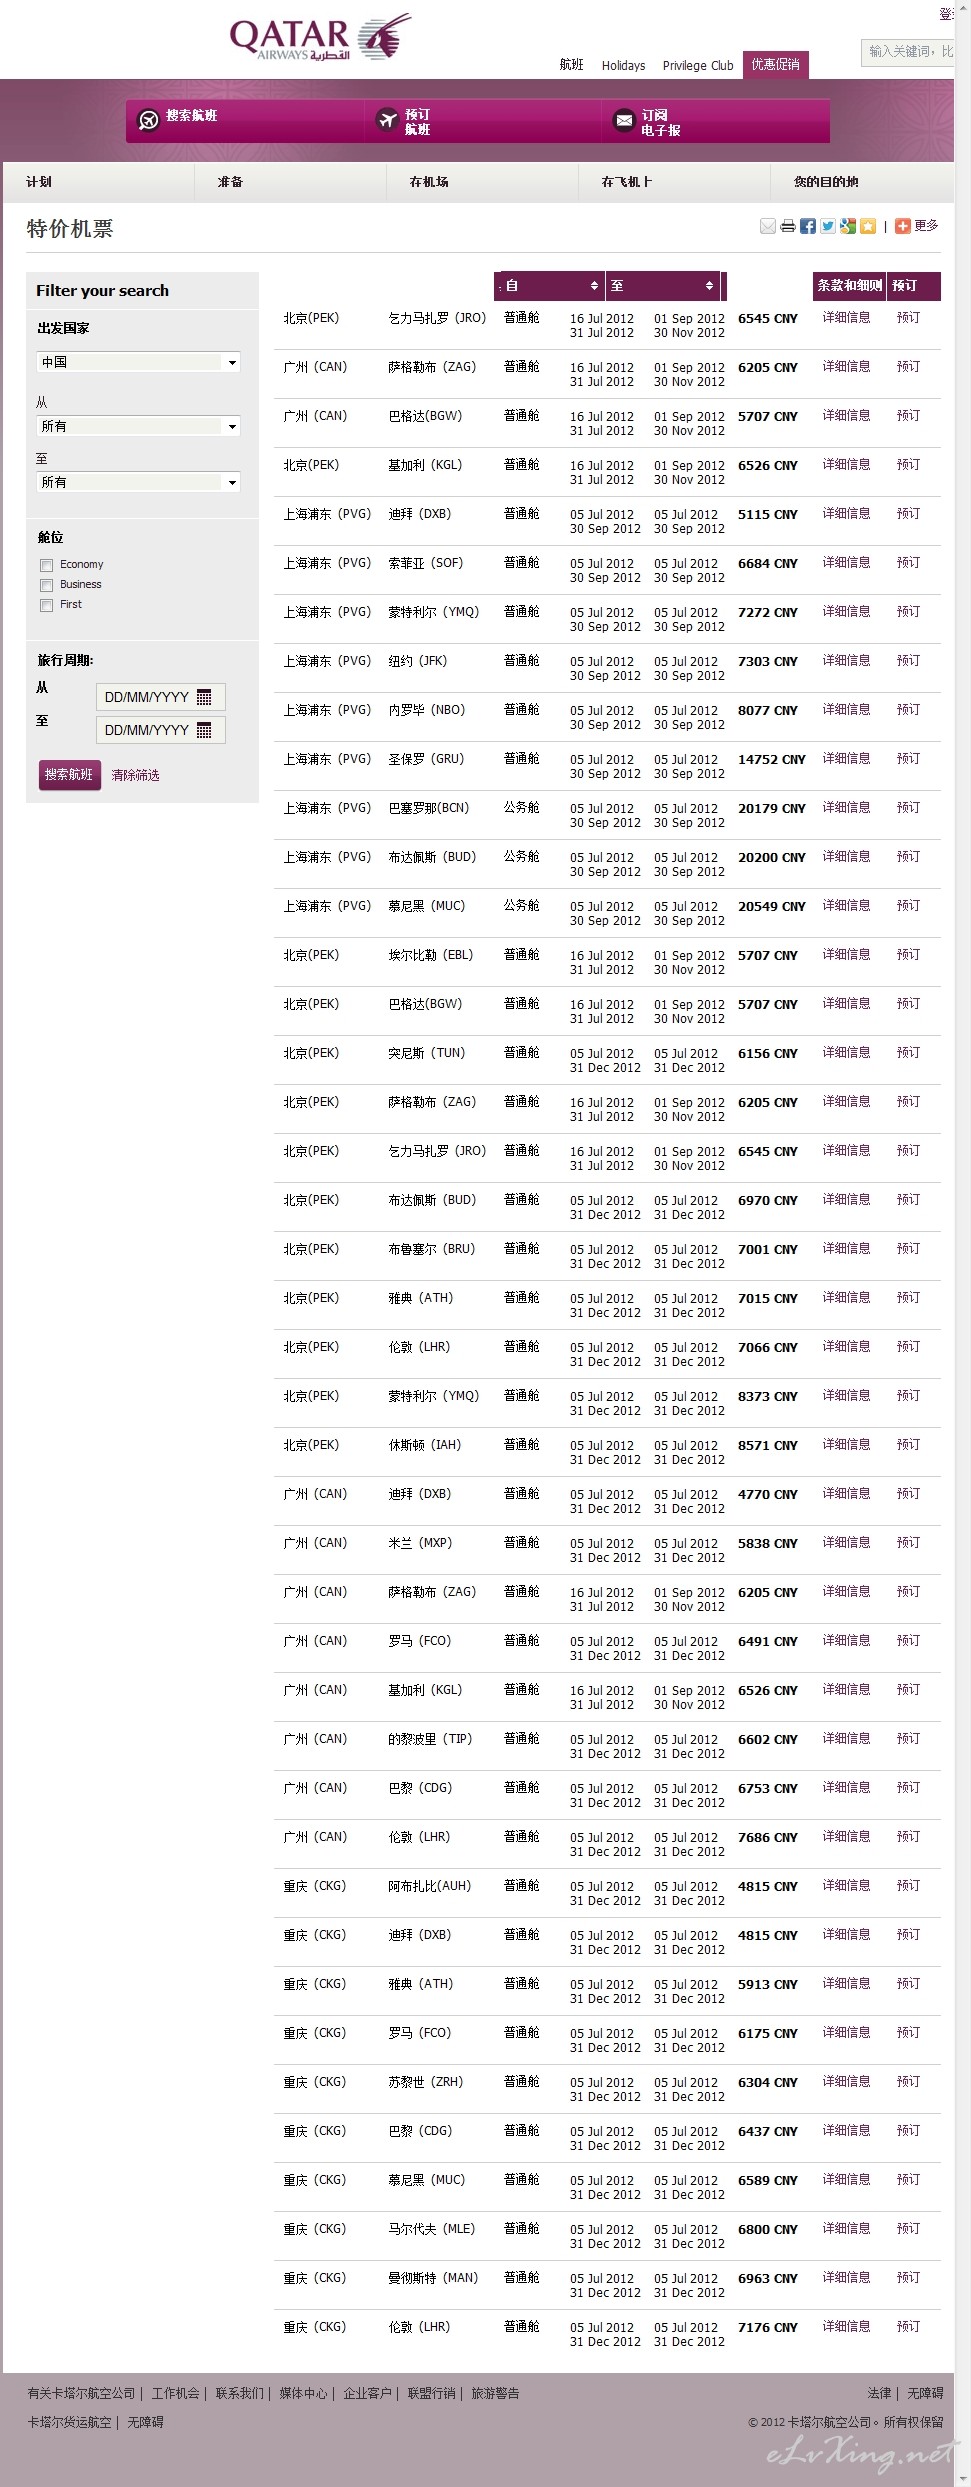This screenshot has width=971, height=2487.
Task: Click the yellow star favorites icon
Action: pyautogui.click(x=868, y=226)
